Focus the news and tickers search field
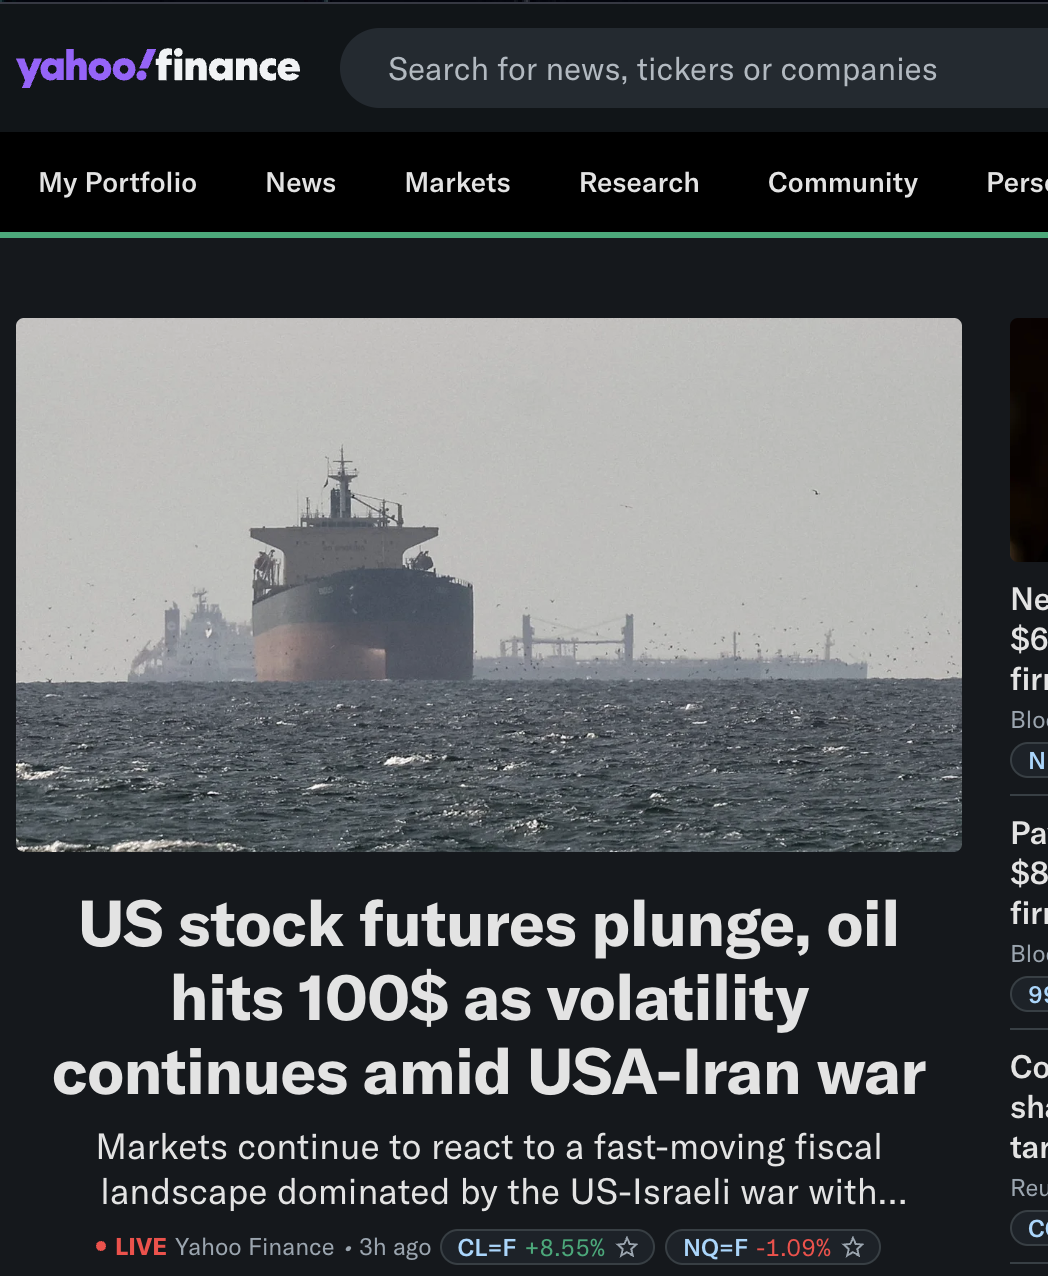 [694, 68]
